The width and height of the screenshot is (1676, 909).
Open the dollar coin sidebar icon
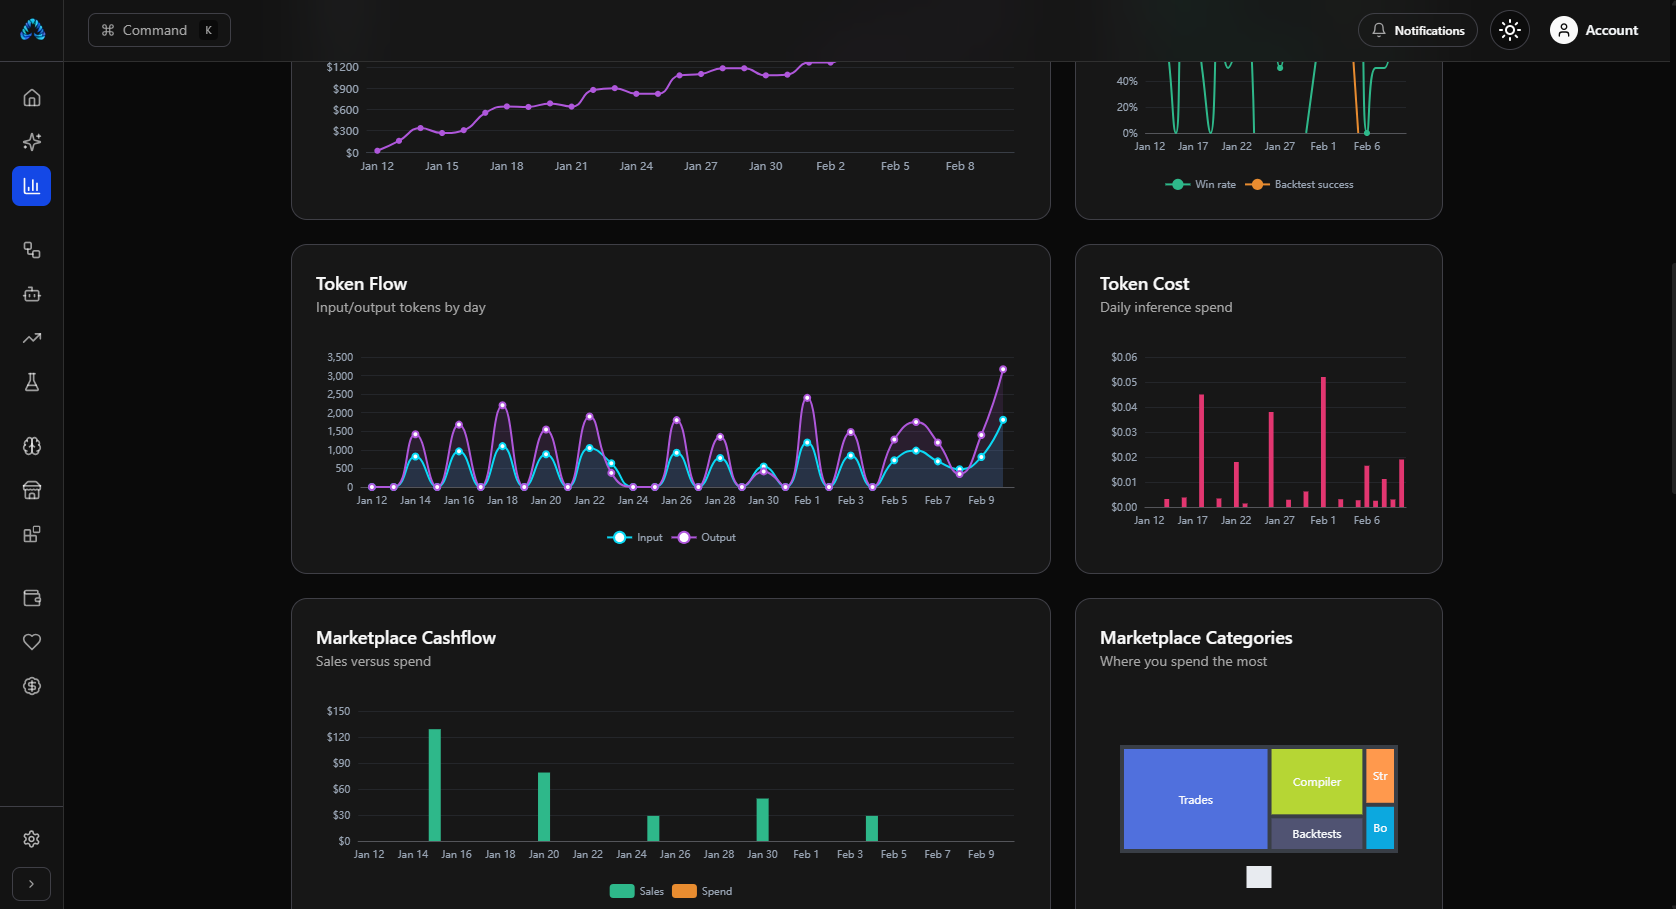(32, 686)
